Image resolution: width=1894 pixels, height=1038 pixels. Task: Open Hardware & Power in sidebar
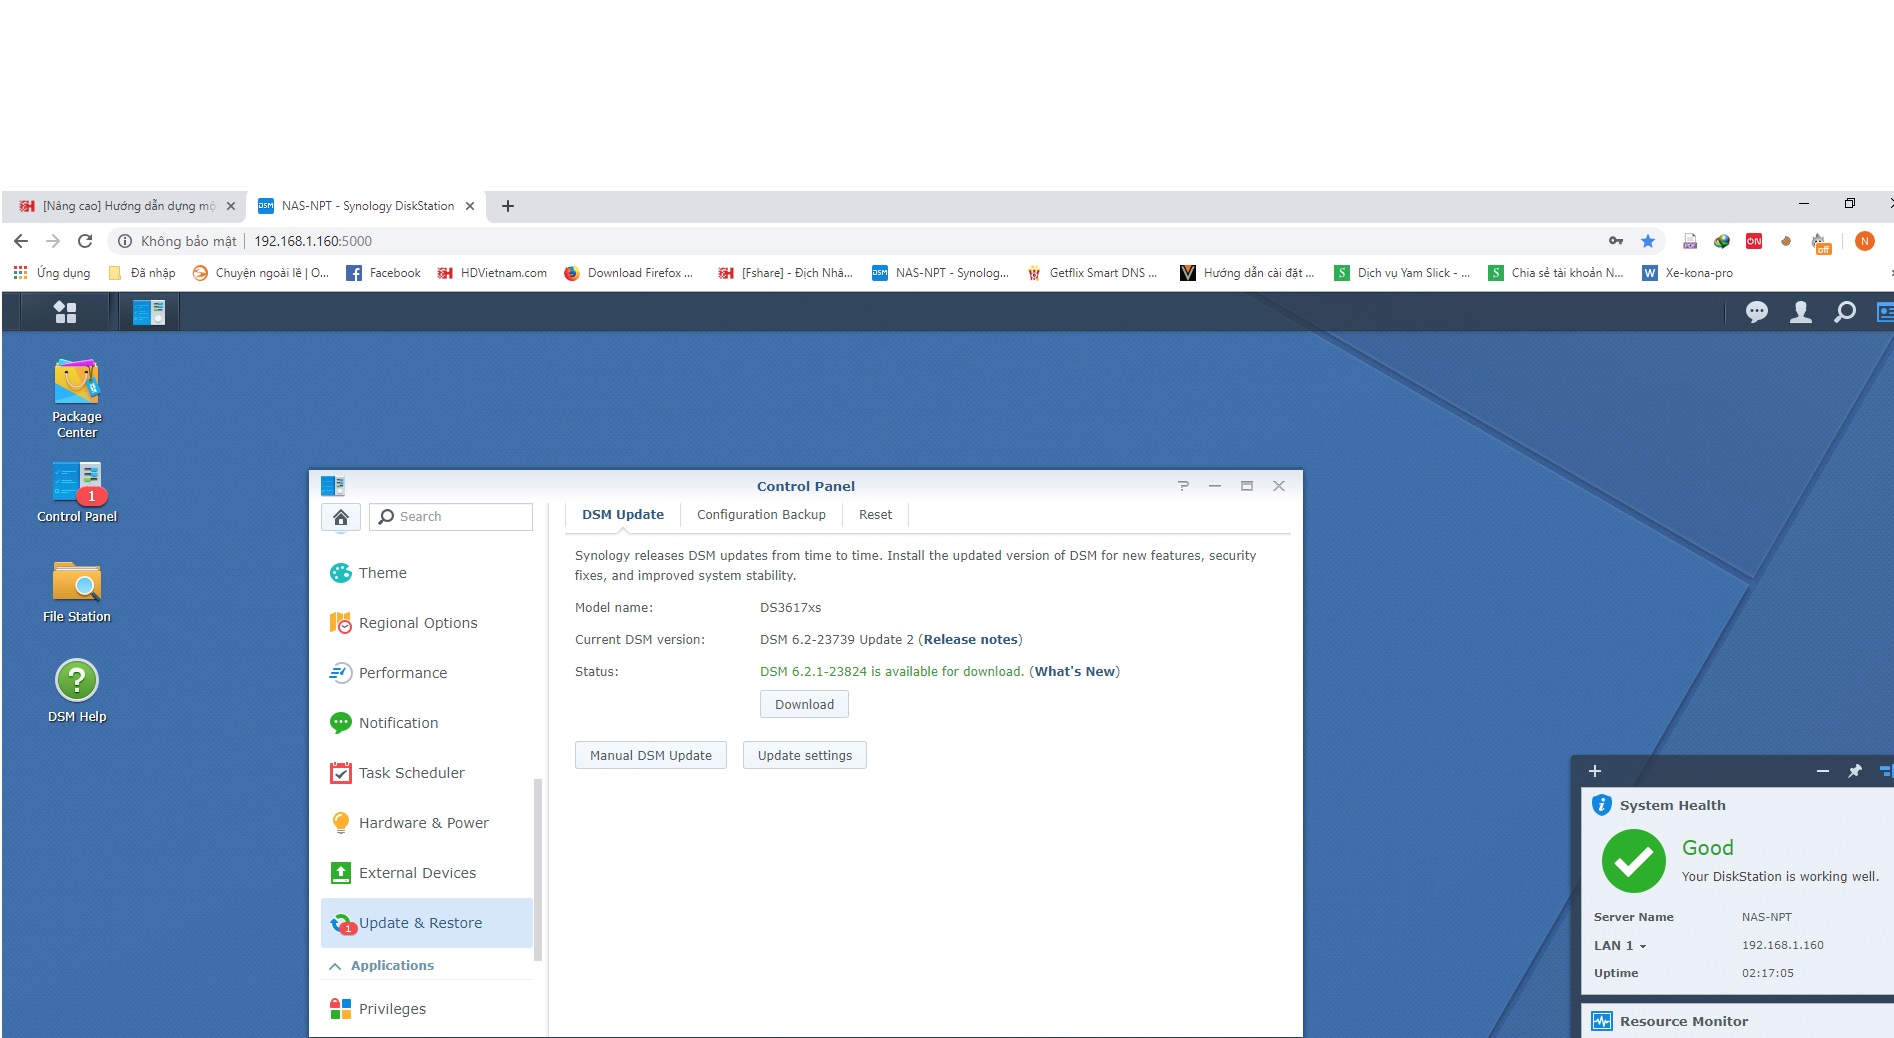click(x=427, y=823)
